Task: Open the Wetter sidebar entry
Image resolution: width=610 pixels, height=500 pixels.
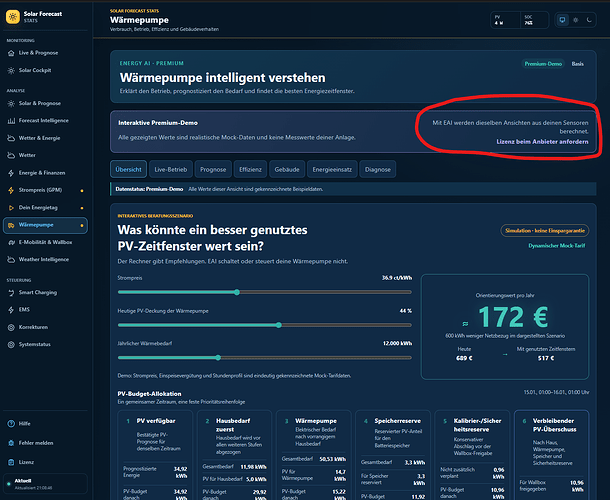Action: 27,155
